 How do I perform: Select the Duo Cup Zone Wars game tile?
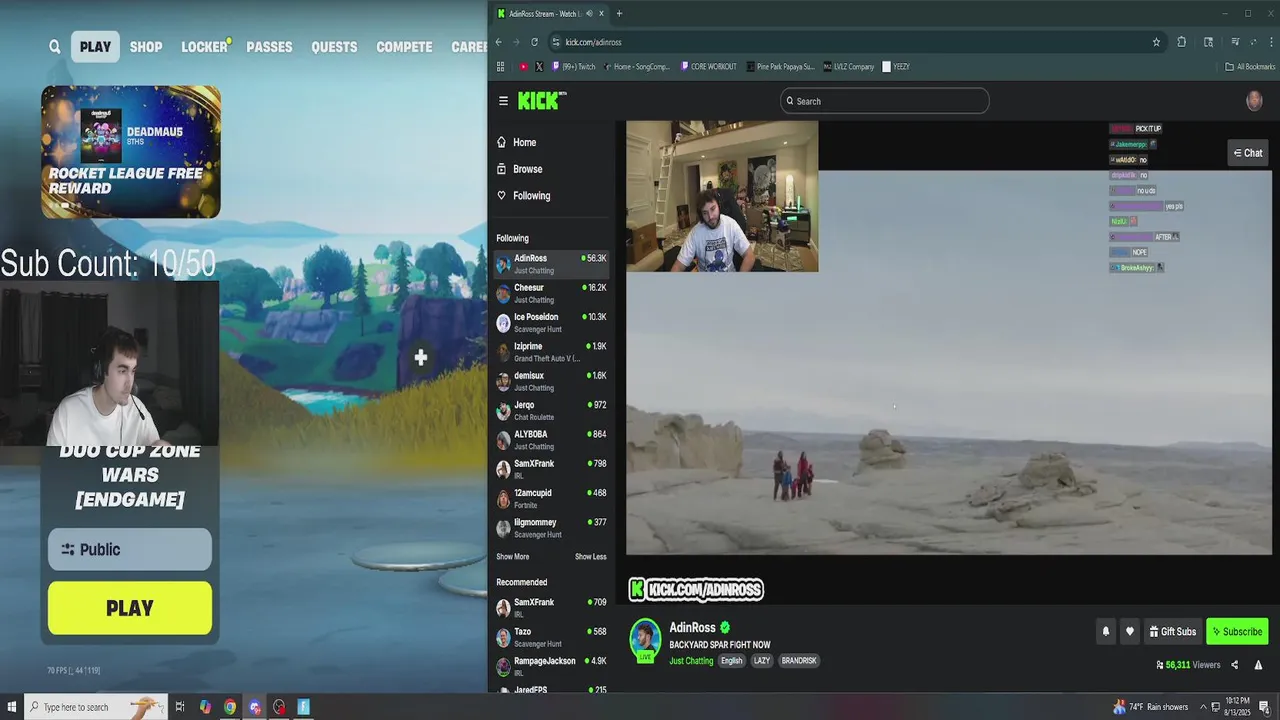coord(130,476)
